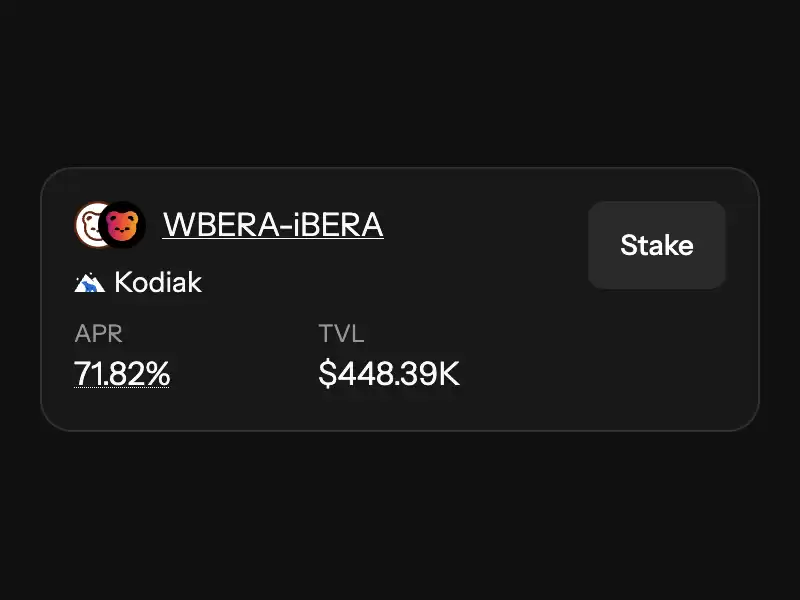800x600 pixels.
Task: Click the TVL label
Action: point(341,334)
